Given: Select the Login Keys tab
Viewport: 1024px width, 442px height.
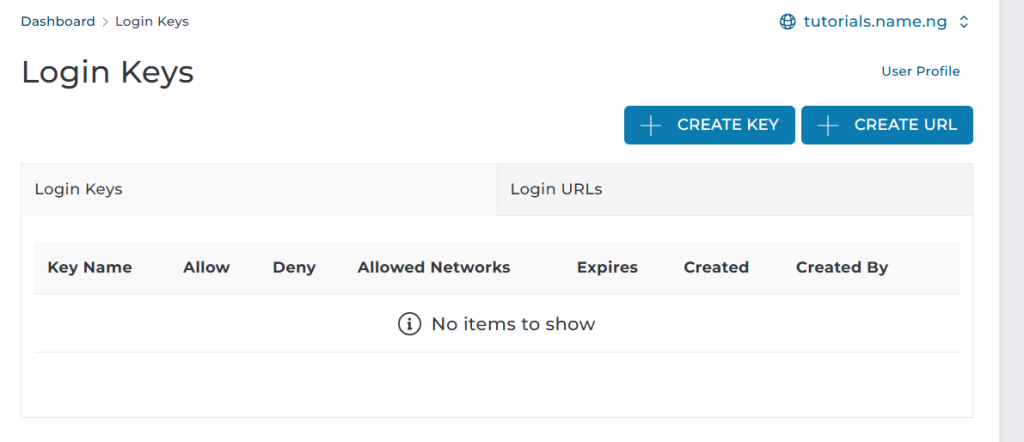Looking at the screenshot, I should (79, 189).
